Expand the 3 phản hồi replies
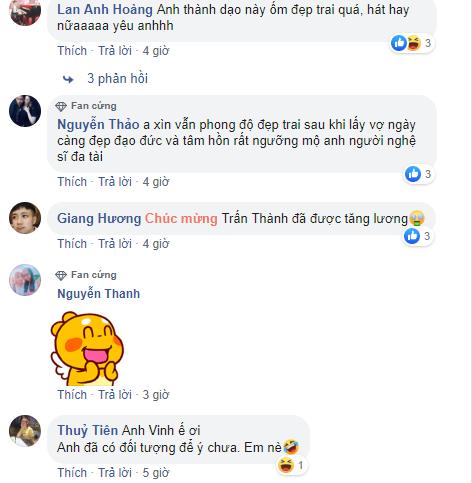Screen dimensions: 472x483 (x=117, y=79)
